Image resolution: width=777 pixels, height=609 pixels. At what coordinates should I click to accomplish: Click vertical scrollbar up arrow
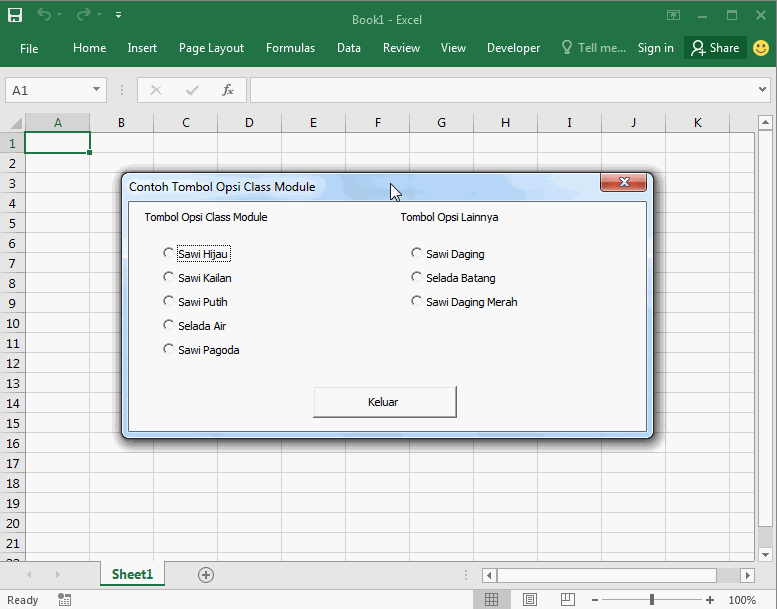pos(765,122)
